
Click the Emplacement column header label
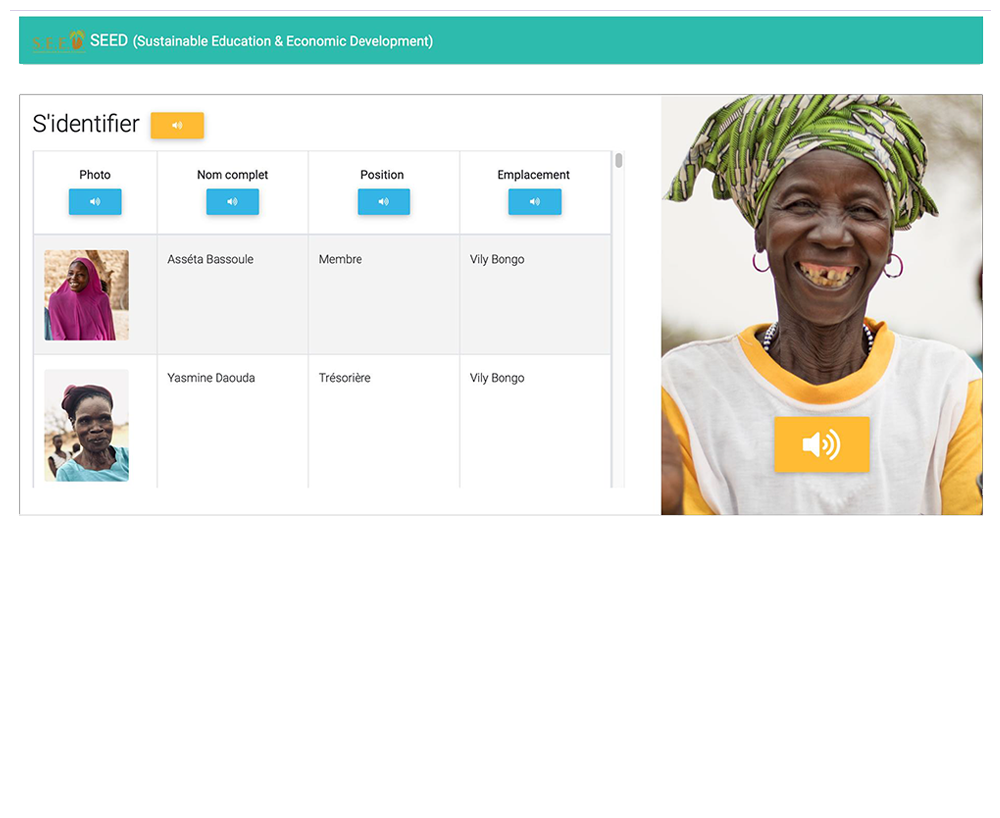point(534,175)
